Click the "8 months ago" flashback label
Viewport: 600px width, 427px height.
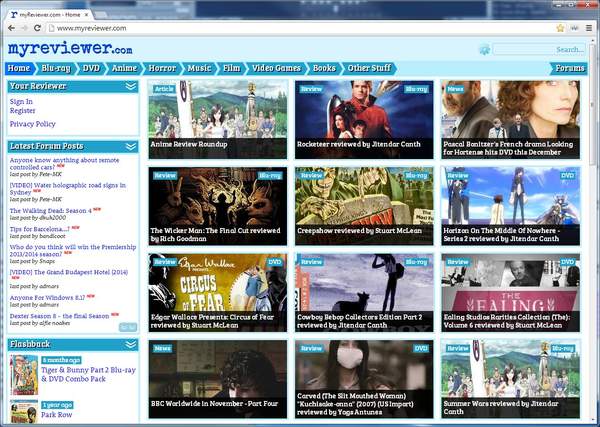pyautogui.click(x=61, y=360)
